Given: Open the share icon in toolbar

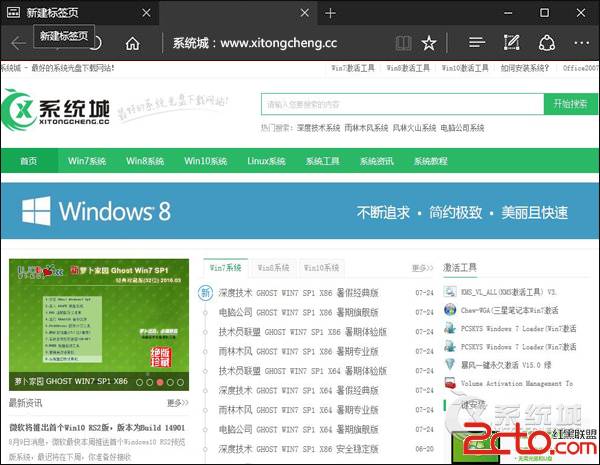Looking at the screenshot, I should (547, 43).
